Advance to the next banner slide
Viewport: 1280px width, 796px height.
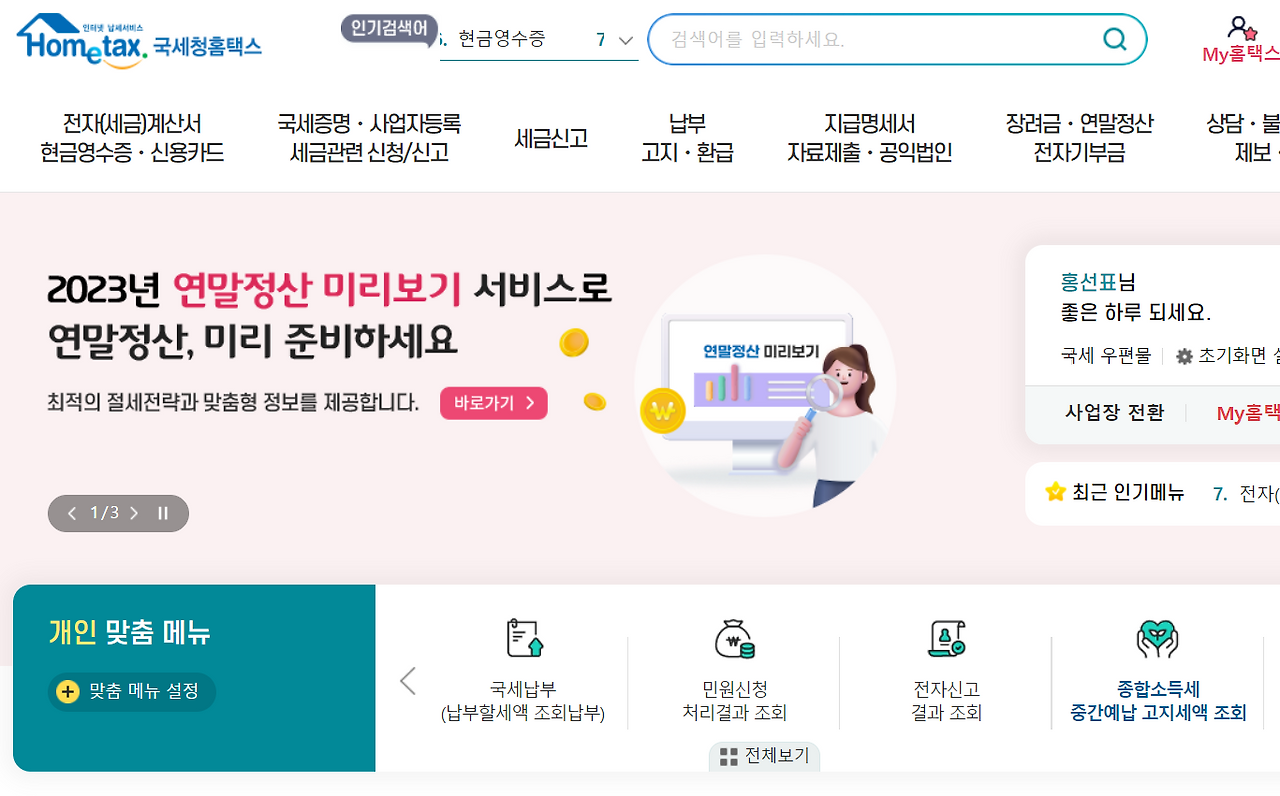(x=134, y=513)
